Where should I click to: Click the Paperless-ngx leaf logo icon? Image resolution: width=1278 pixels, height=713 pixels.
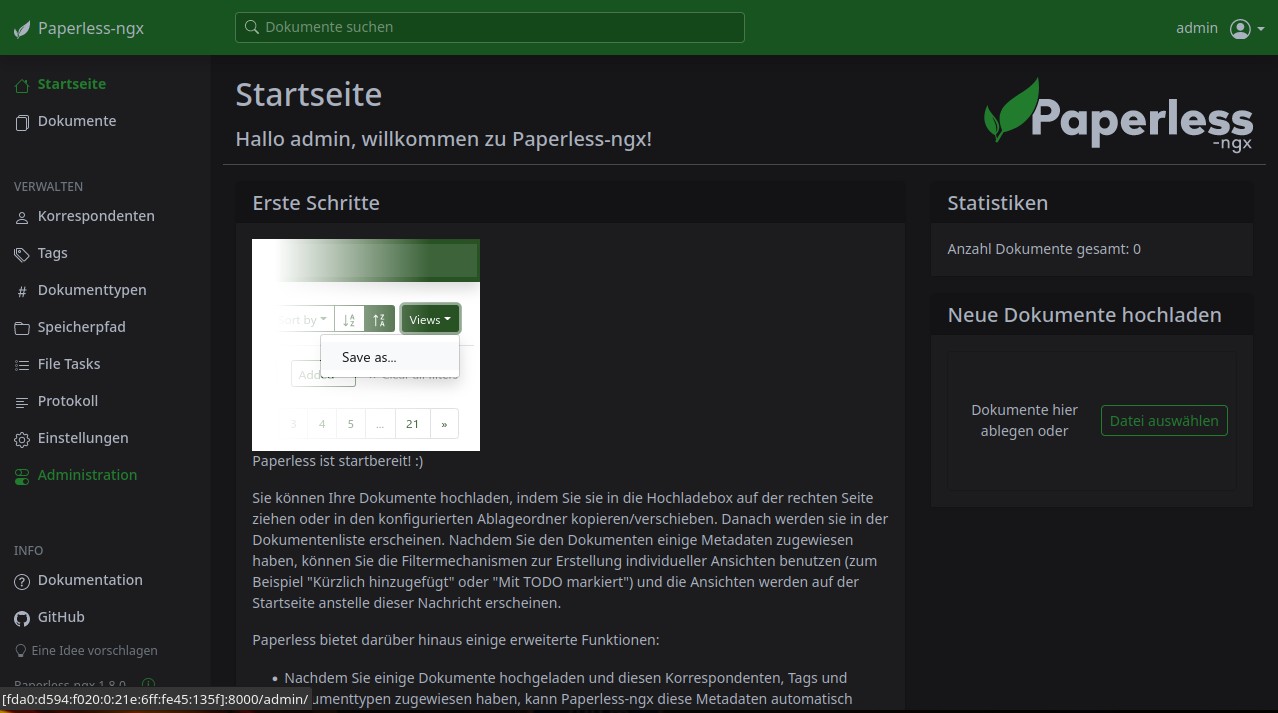pyautogui.click(x=22, y=28)
